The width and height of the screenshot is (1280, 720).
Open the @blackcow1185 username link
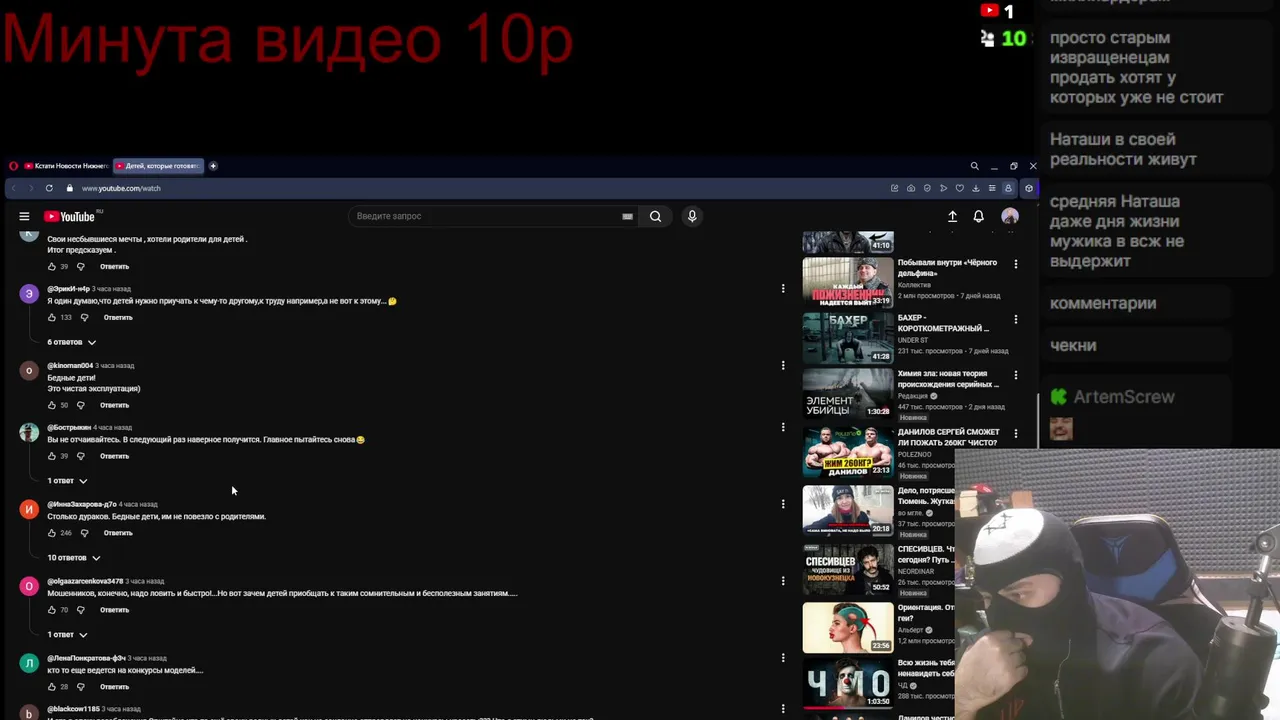pos(73,709)
